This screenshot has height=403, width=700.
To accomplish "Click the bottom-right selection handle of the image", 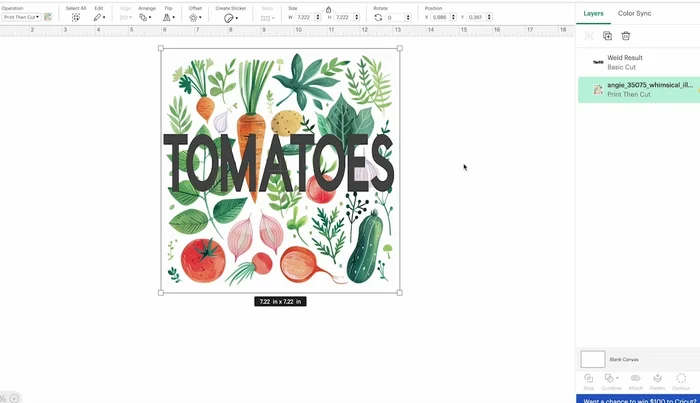I will [x=400, y=293].
